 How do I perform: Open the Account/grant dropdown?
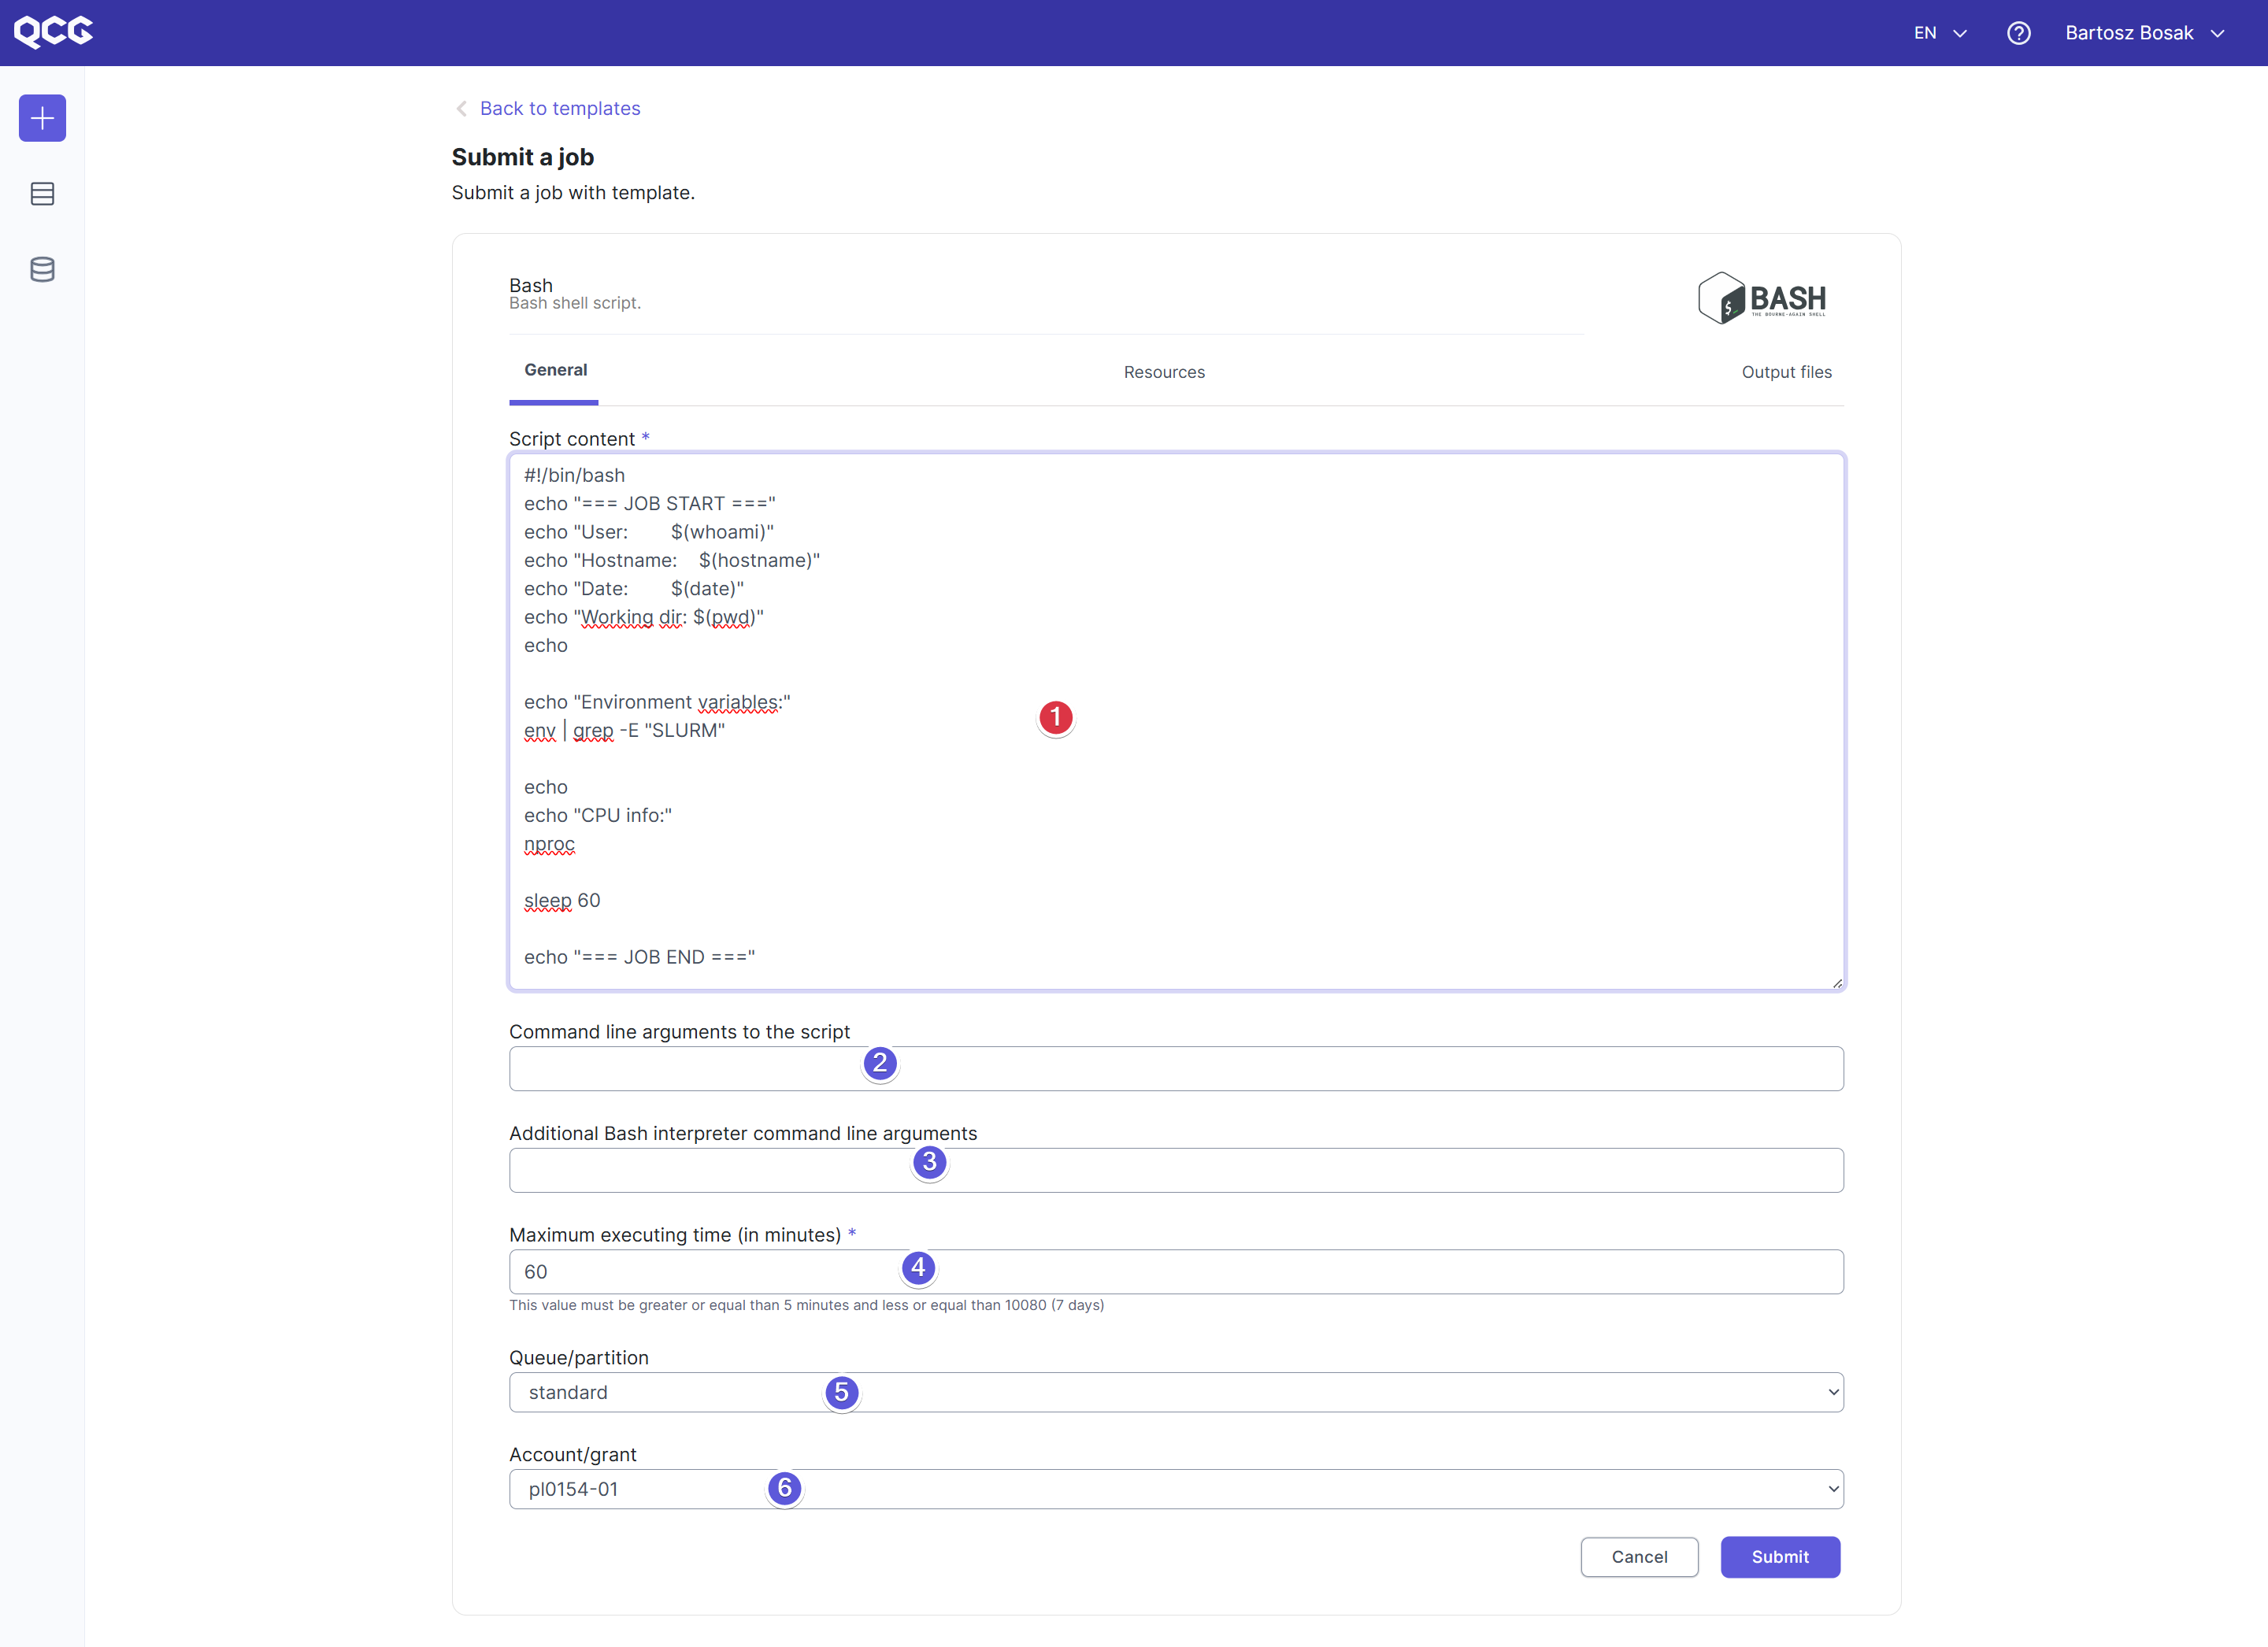[x=1176, y=1489]
